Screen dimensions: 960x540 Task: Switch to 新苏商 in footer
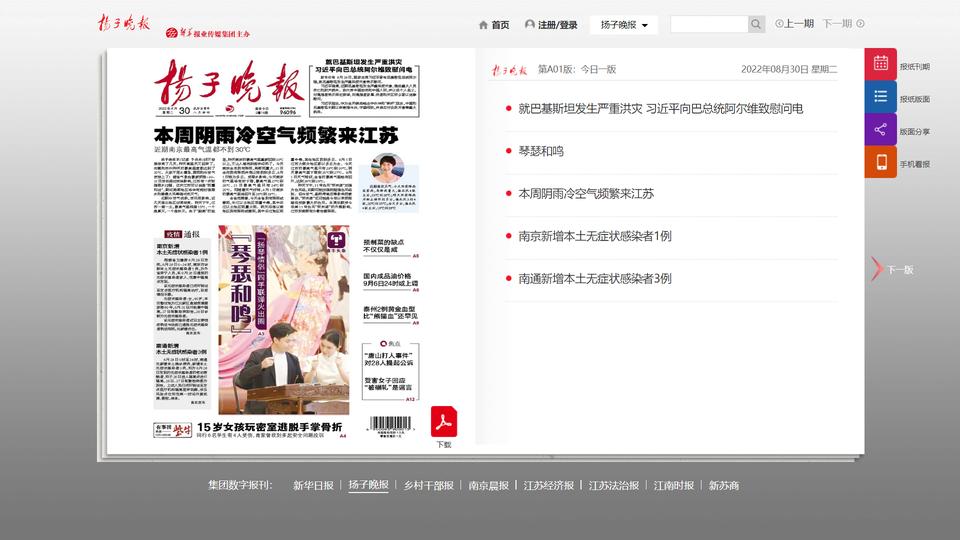pos(724,486)
